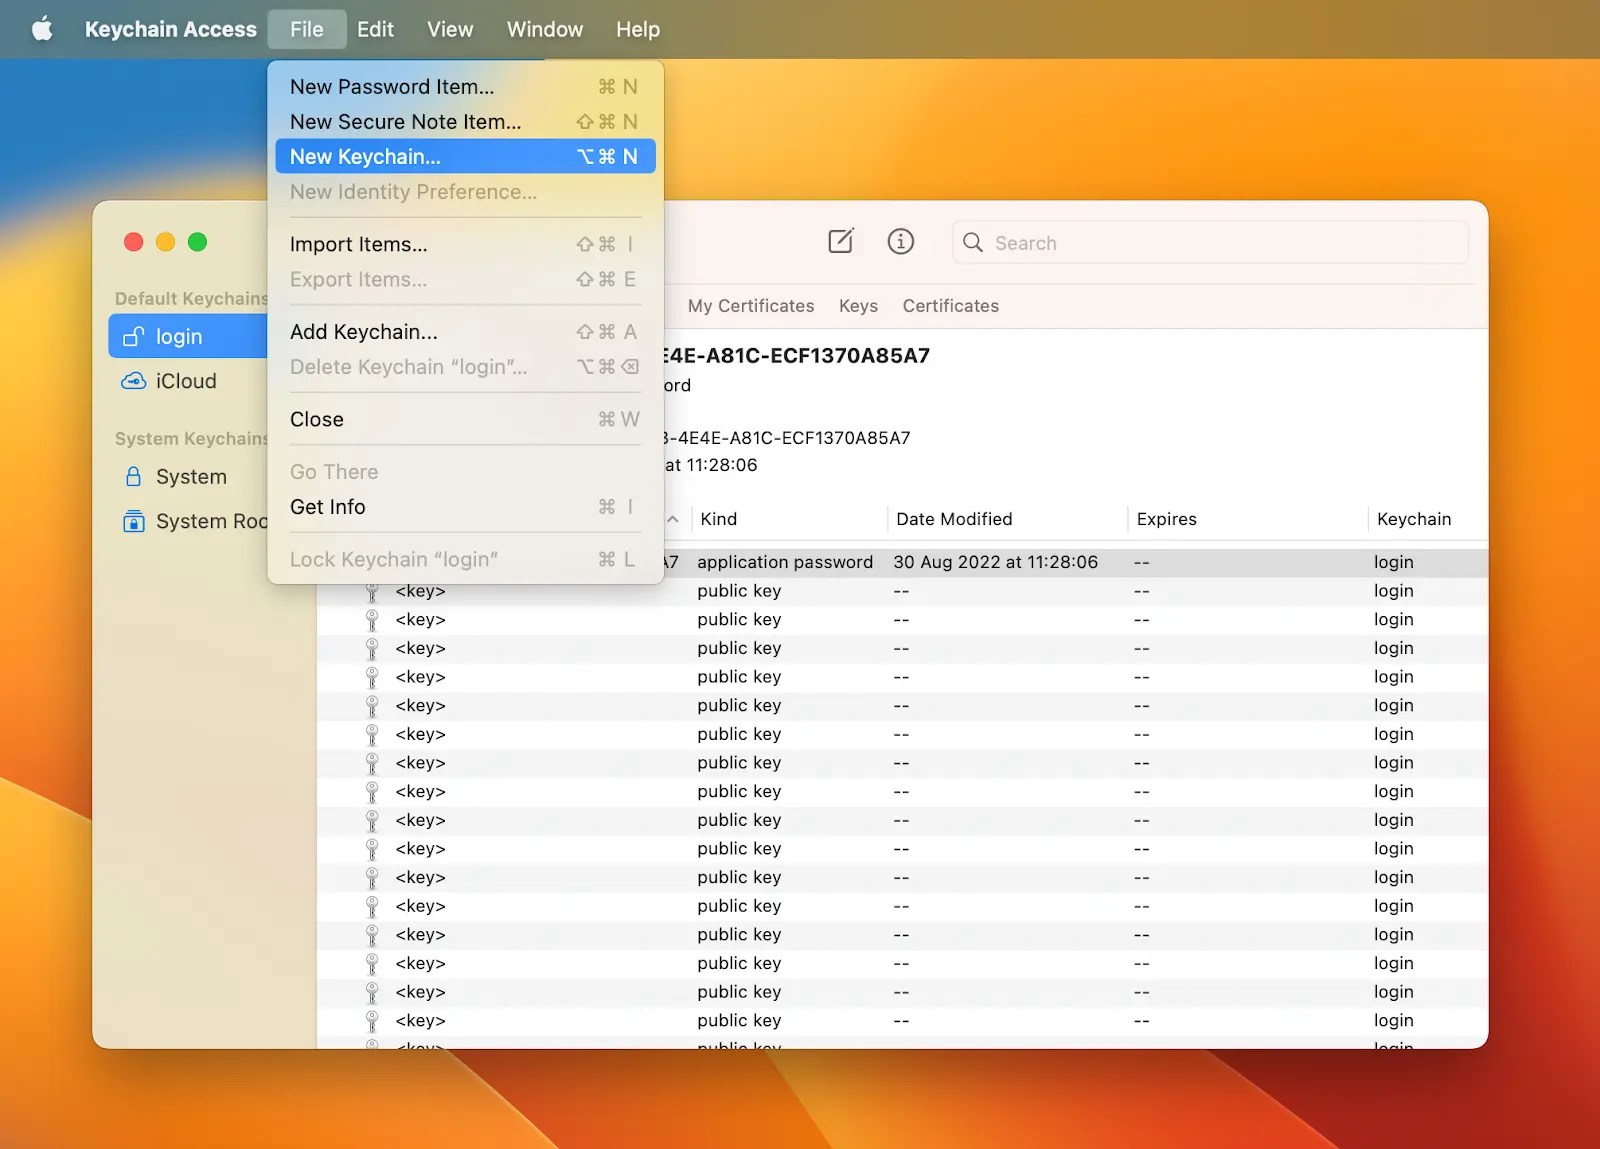
Task: Sort list by the Keychain column
Action: 1414,519
